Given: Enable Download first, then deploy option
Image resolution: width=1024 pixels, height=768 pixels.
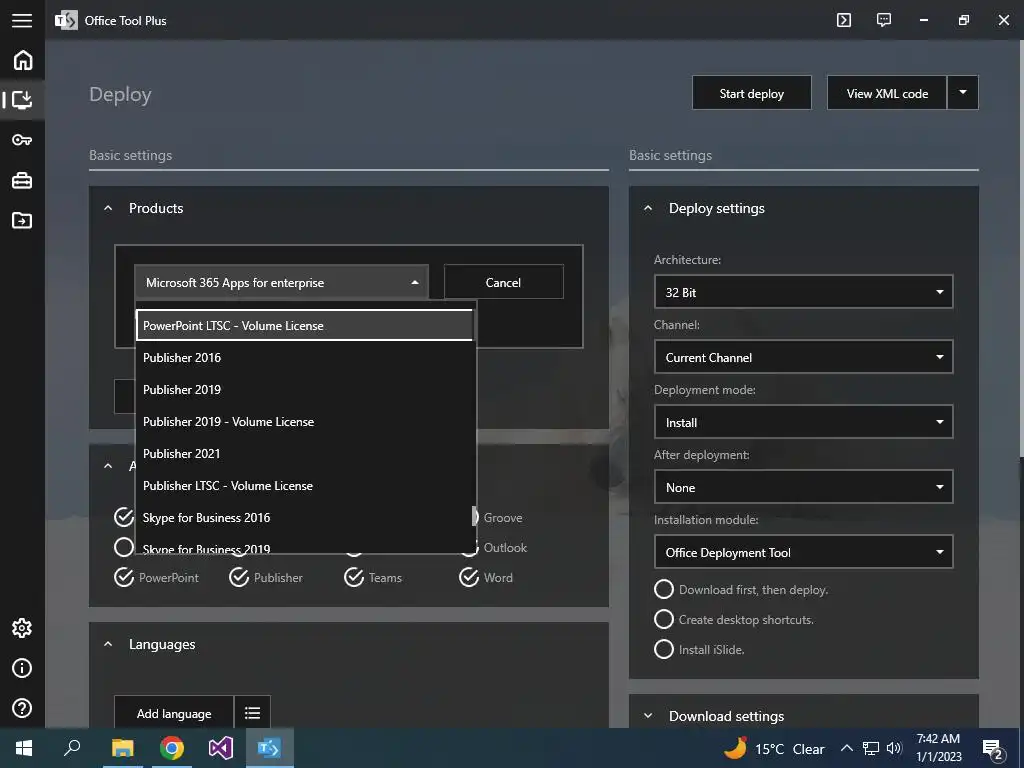Looking at the screenshot, I should pos(741,589).
